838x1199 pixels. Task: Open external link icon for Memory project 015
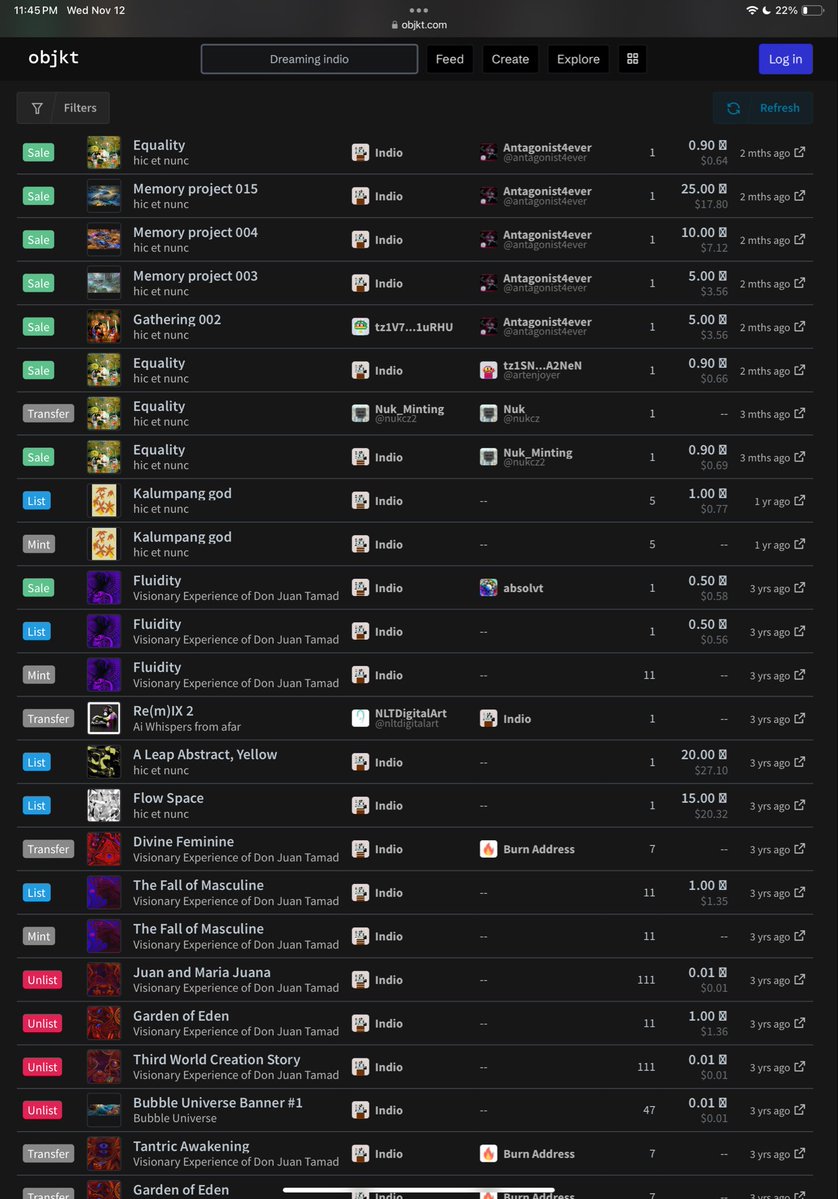799,196
